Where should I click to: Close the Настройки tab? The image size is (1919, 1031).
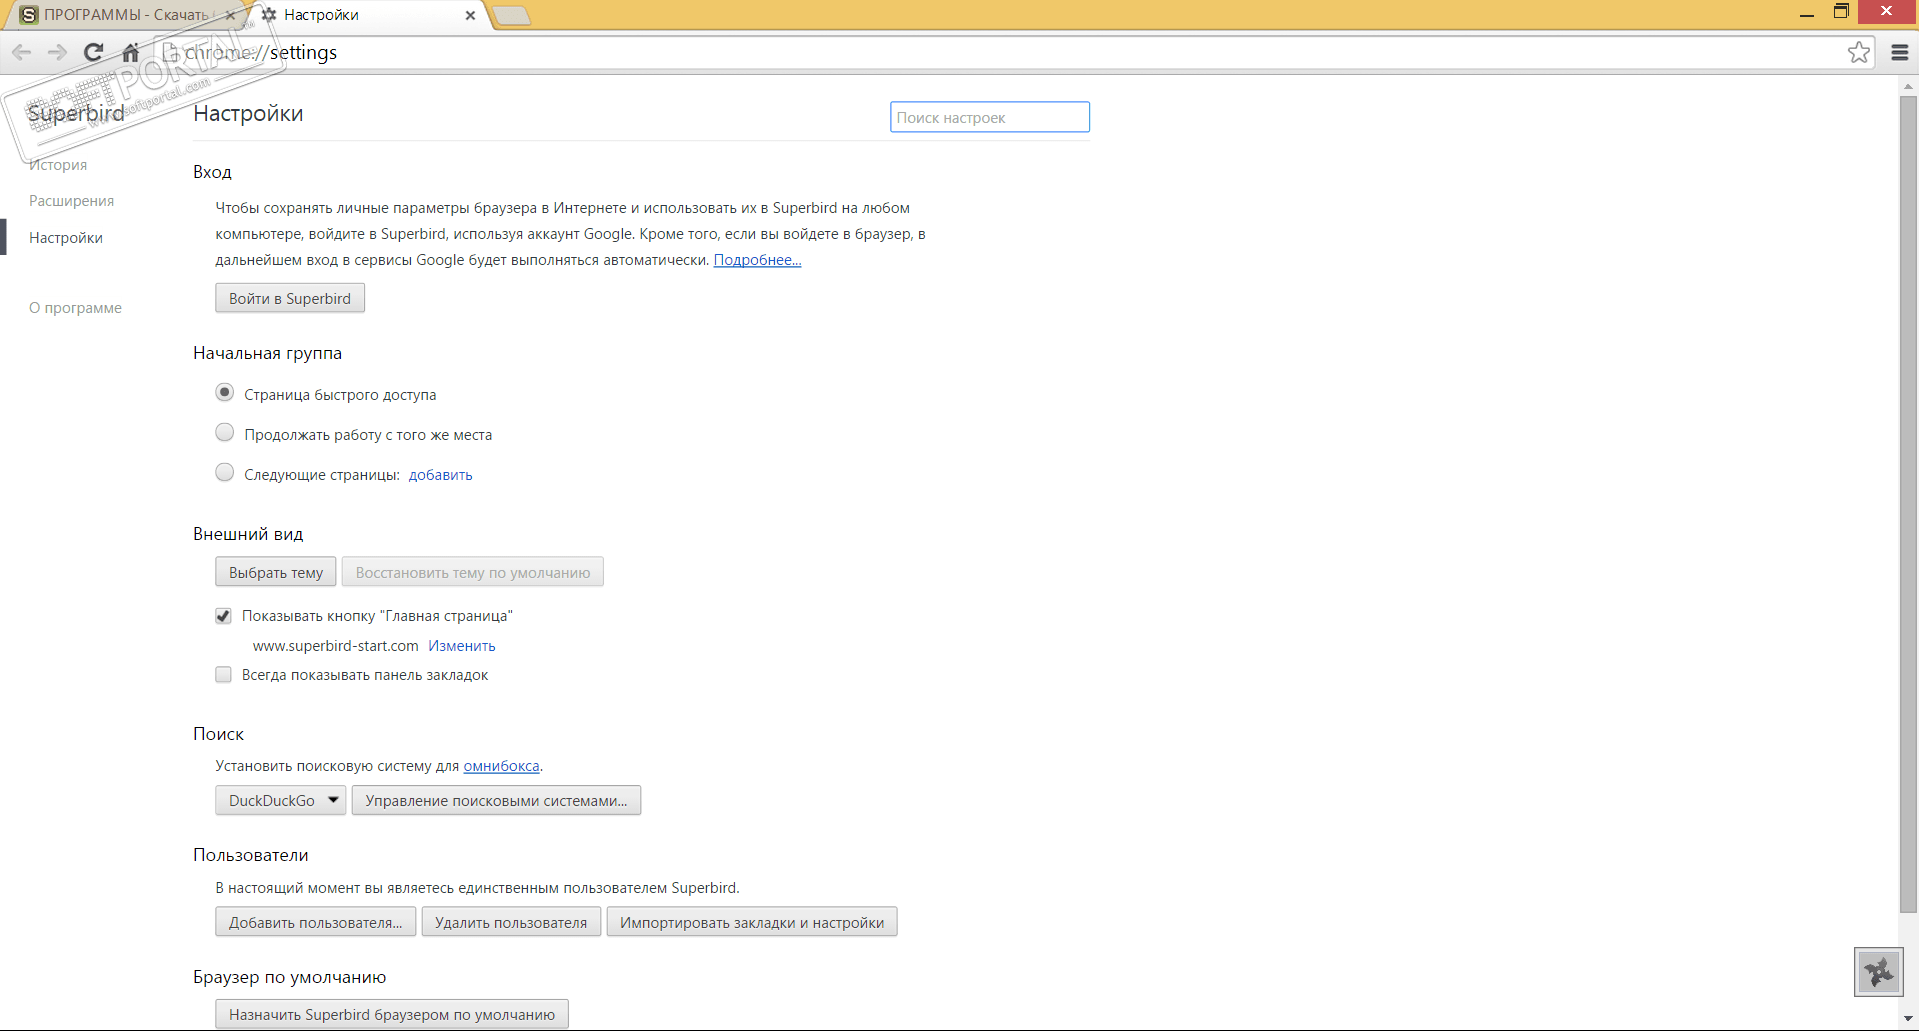click(x=470, y=15)
